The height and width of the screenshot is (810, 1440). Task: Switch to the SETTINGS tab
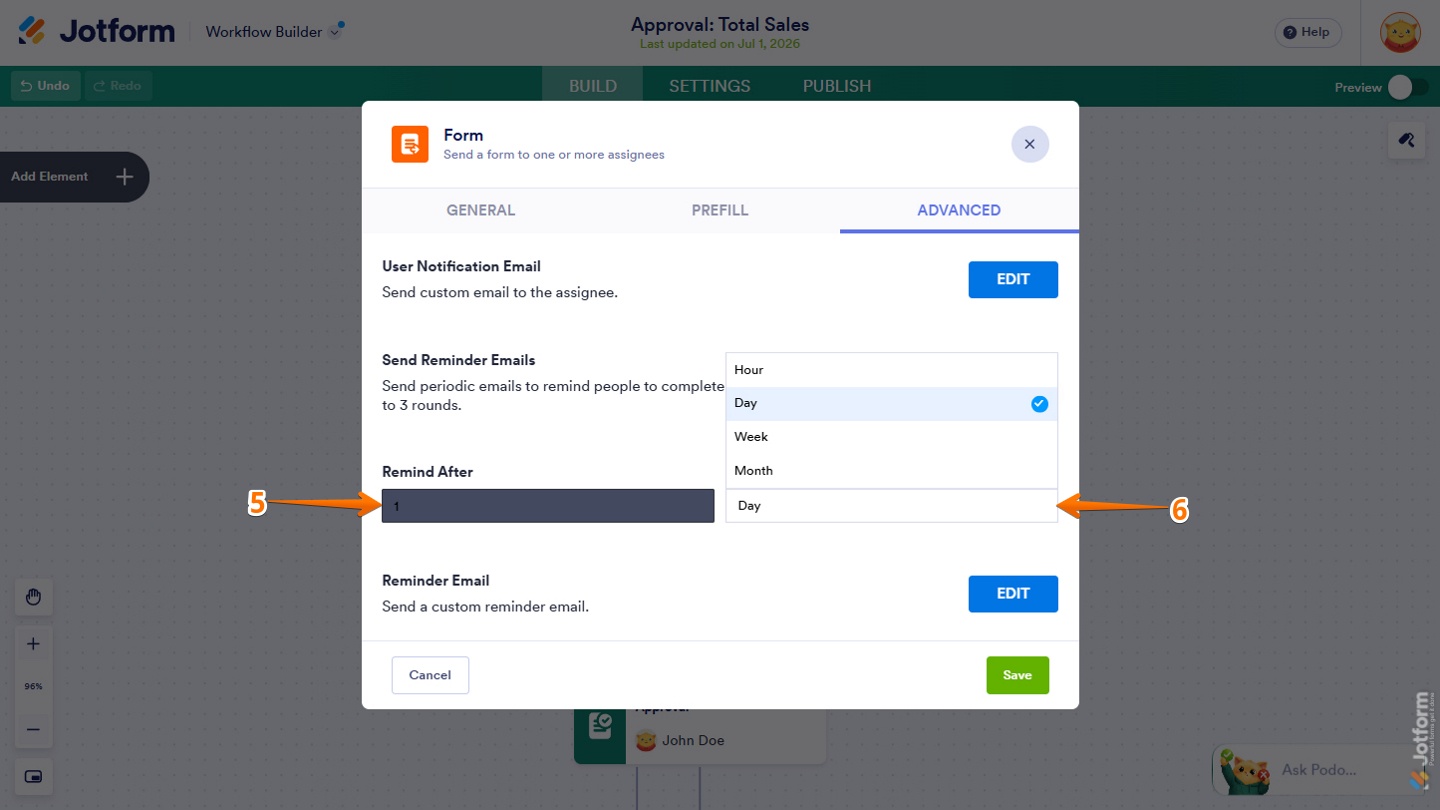(x=710, y=86)
